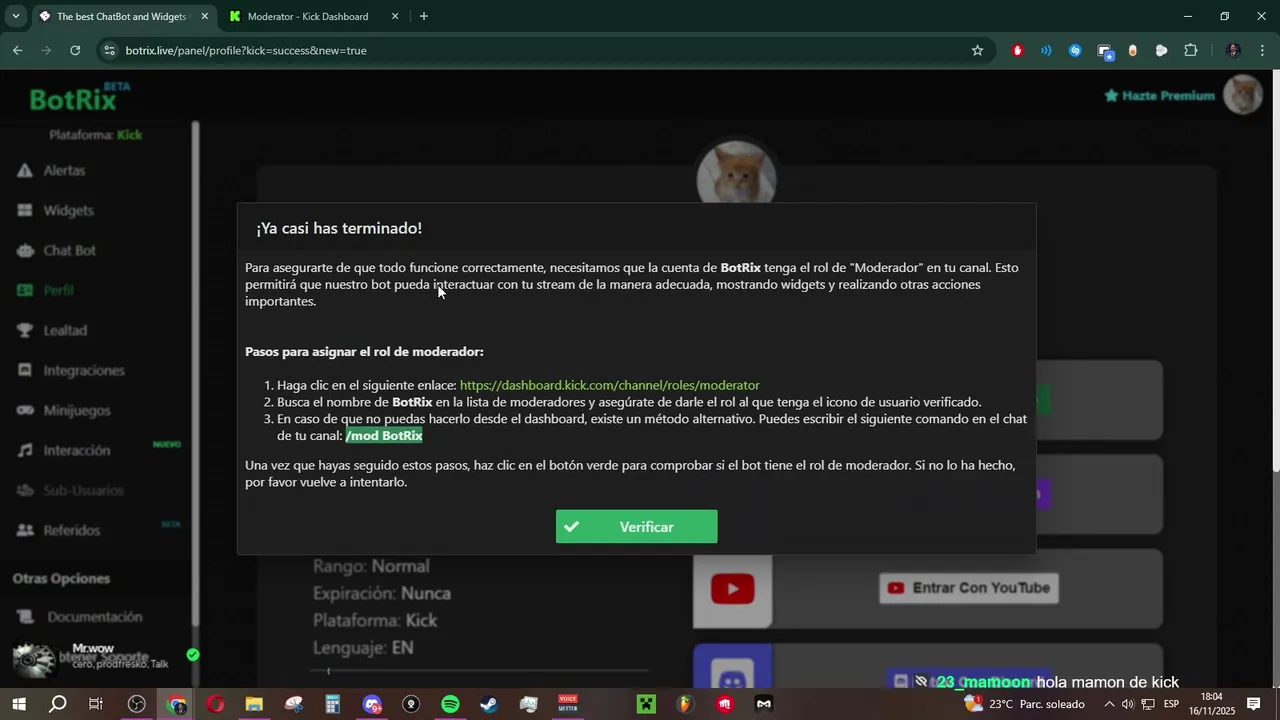
Task: Click the green Verificar button
Action: (x=636, y=527)
